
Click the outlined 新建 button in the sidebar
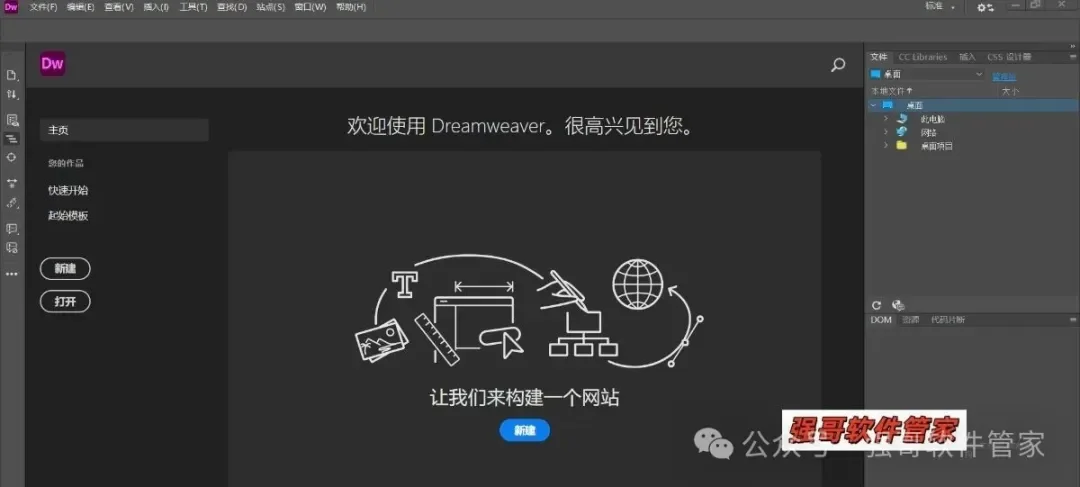click(65, 269)
